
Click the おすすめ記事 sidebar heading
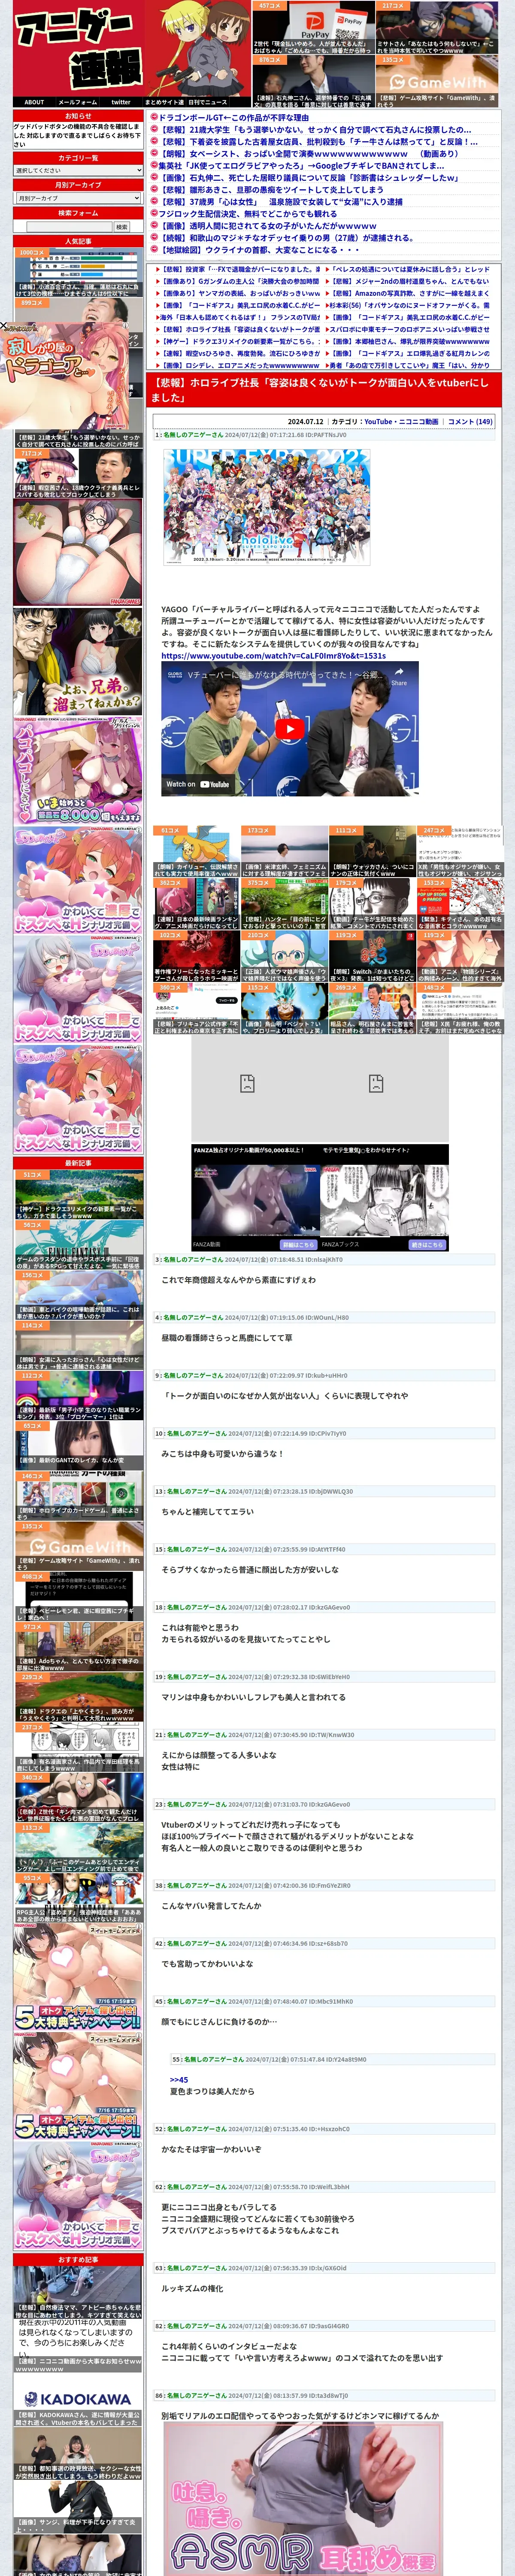point(78,2259)
